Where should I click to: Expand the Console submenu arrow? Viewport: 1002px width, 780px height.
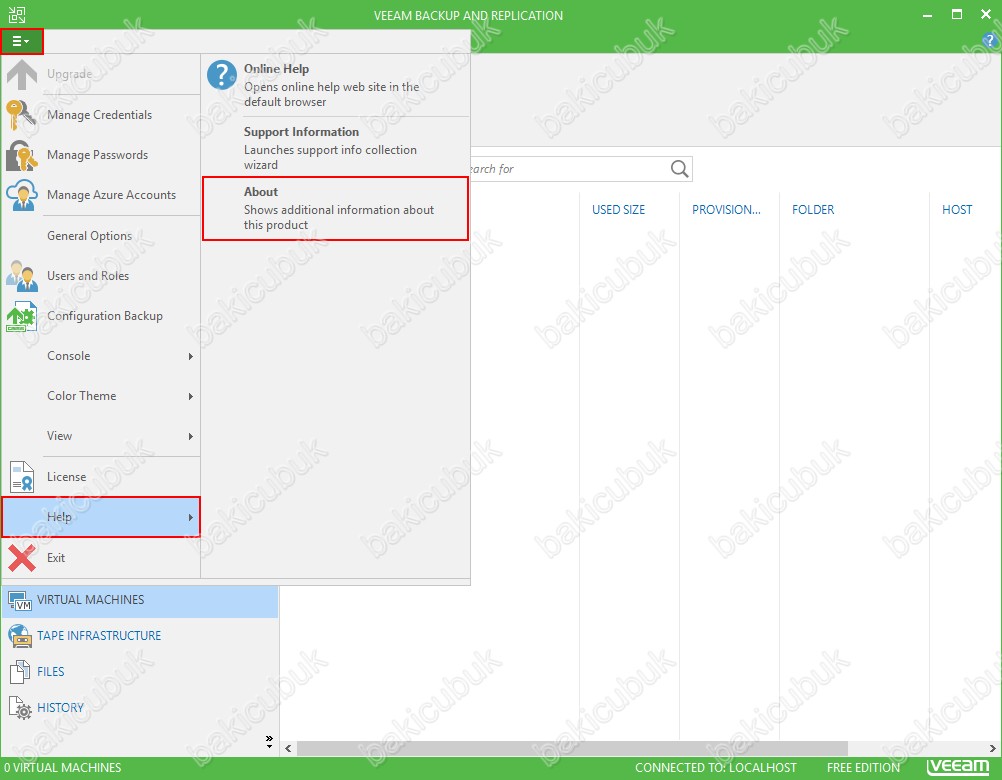(x=190, y=356)
